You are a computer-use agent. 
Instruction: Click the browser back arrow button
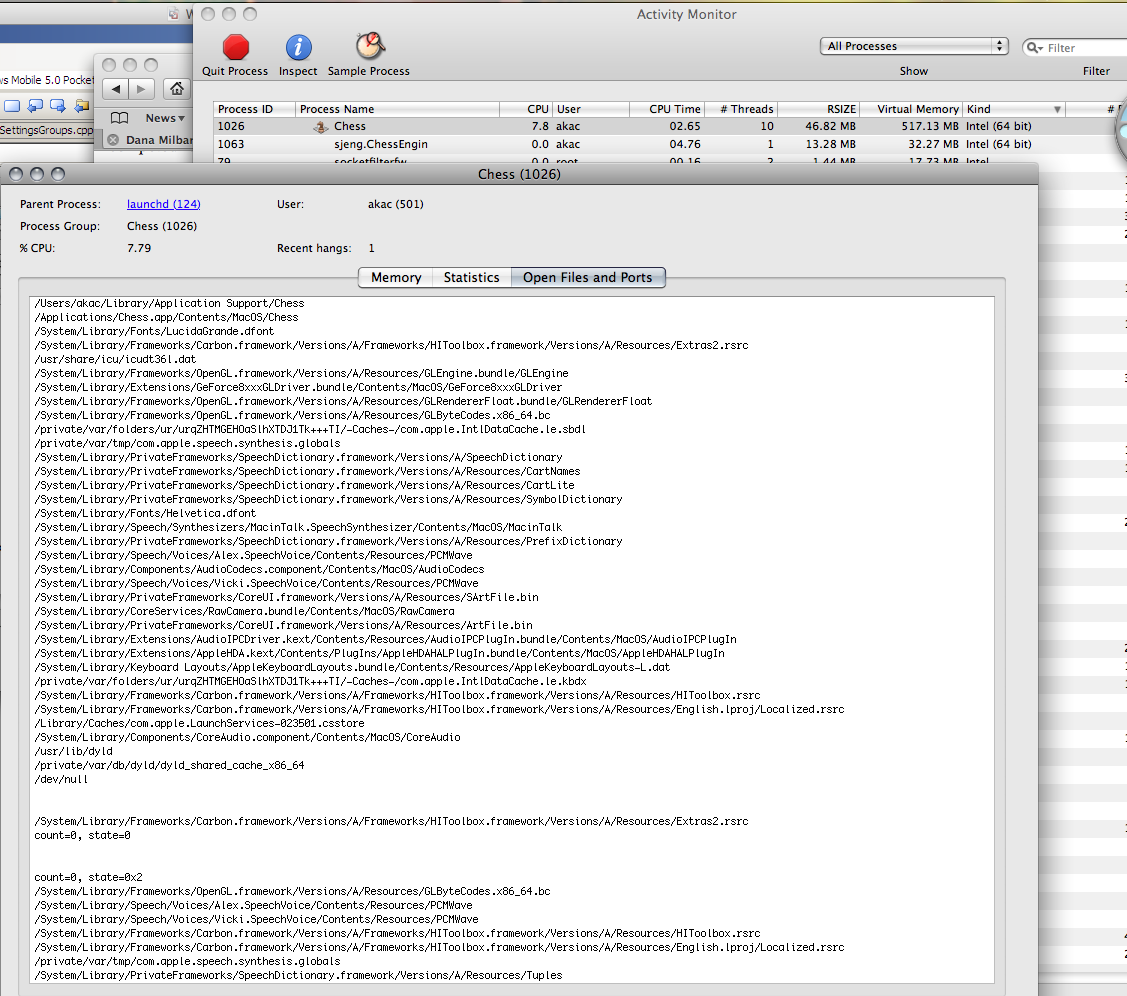pos(116,89)
